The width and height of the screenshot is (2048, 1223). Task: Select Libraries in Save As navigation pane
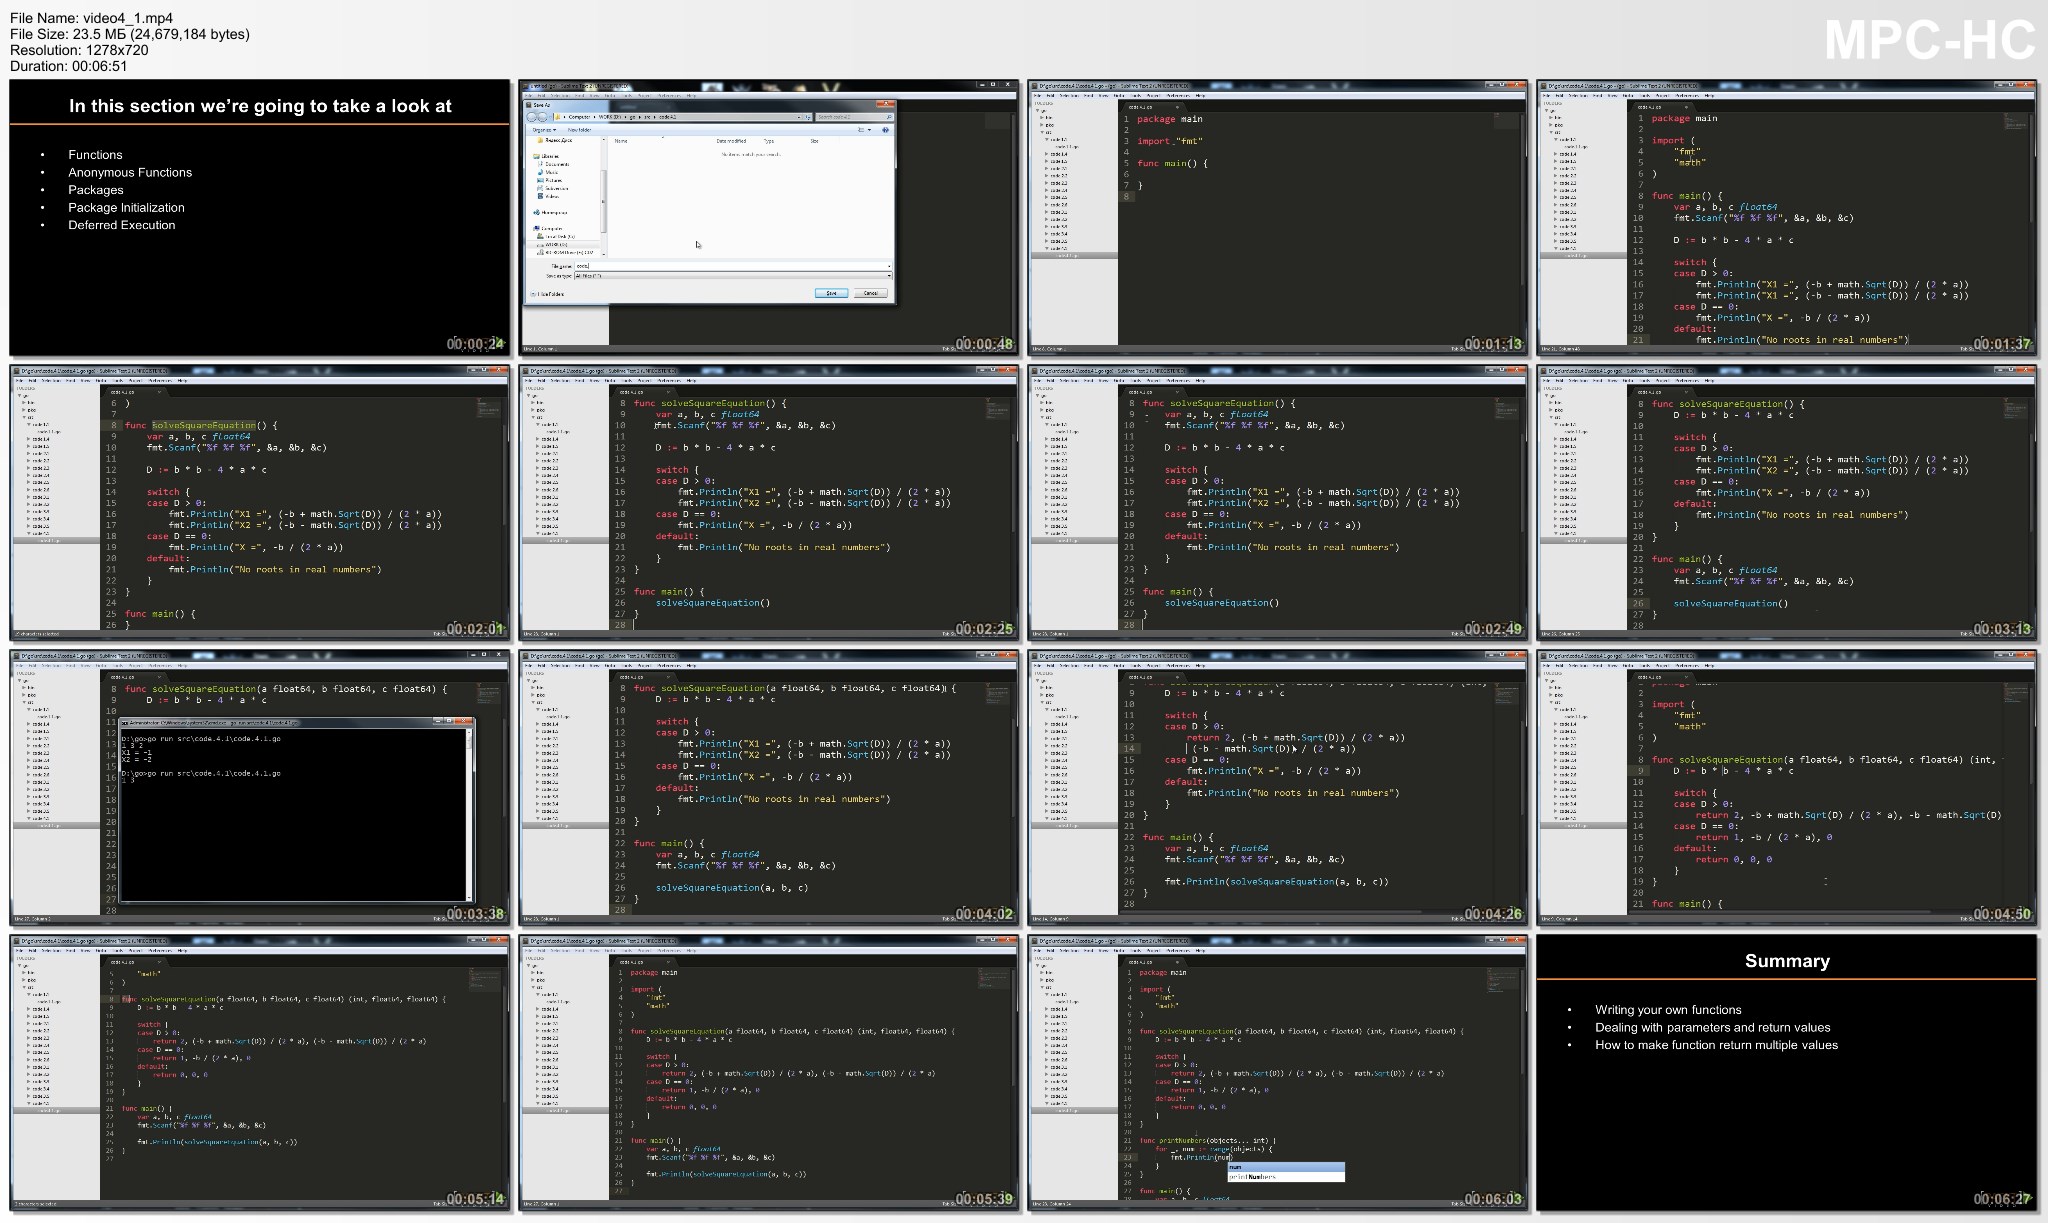click(x=546, y=156)
